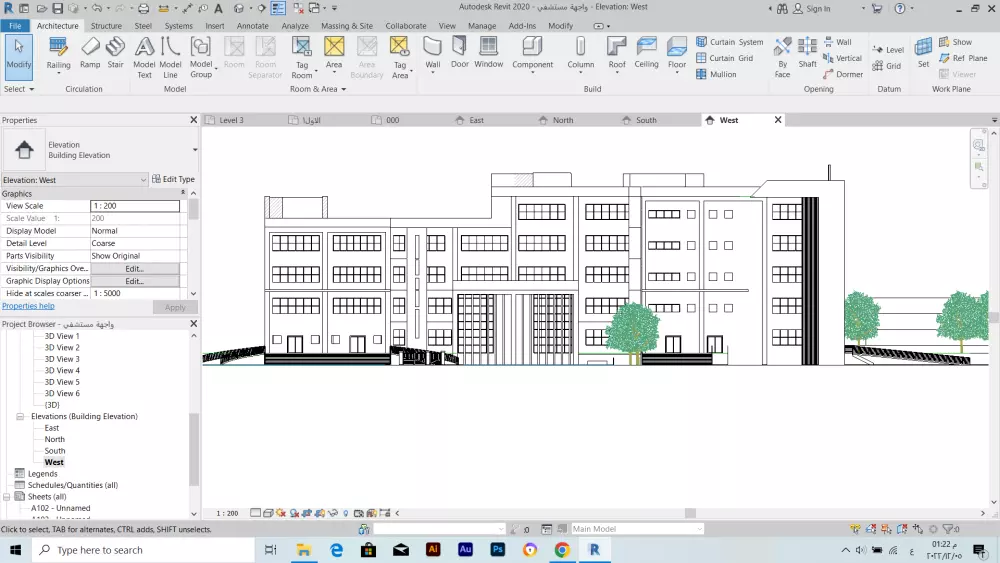Collapse the Sheets (all) tree node
Image resolution: width=1000 pixels, height=563 pixels.
pyautogui.click(x=7, y=497)
